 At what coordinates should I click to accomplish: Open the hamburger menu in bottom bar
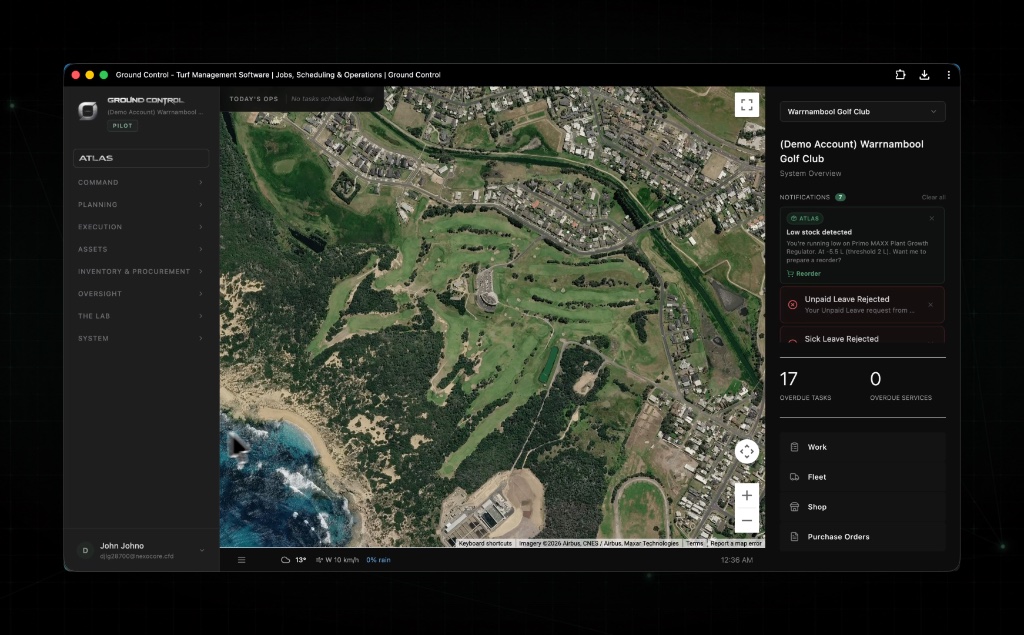click(x=242, y=560)
